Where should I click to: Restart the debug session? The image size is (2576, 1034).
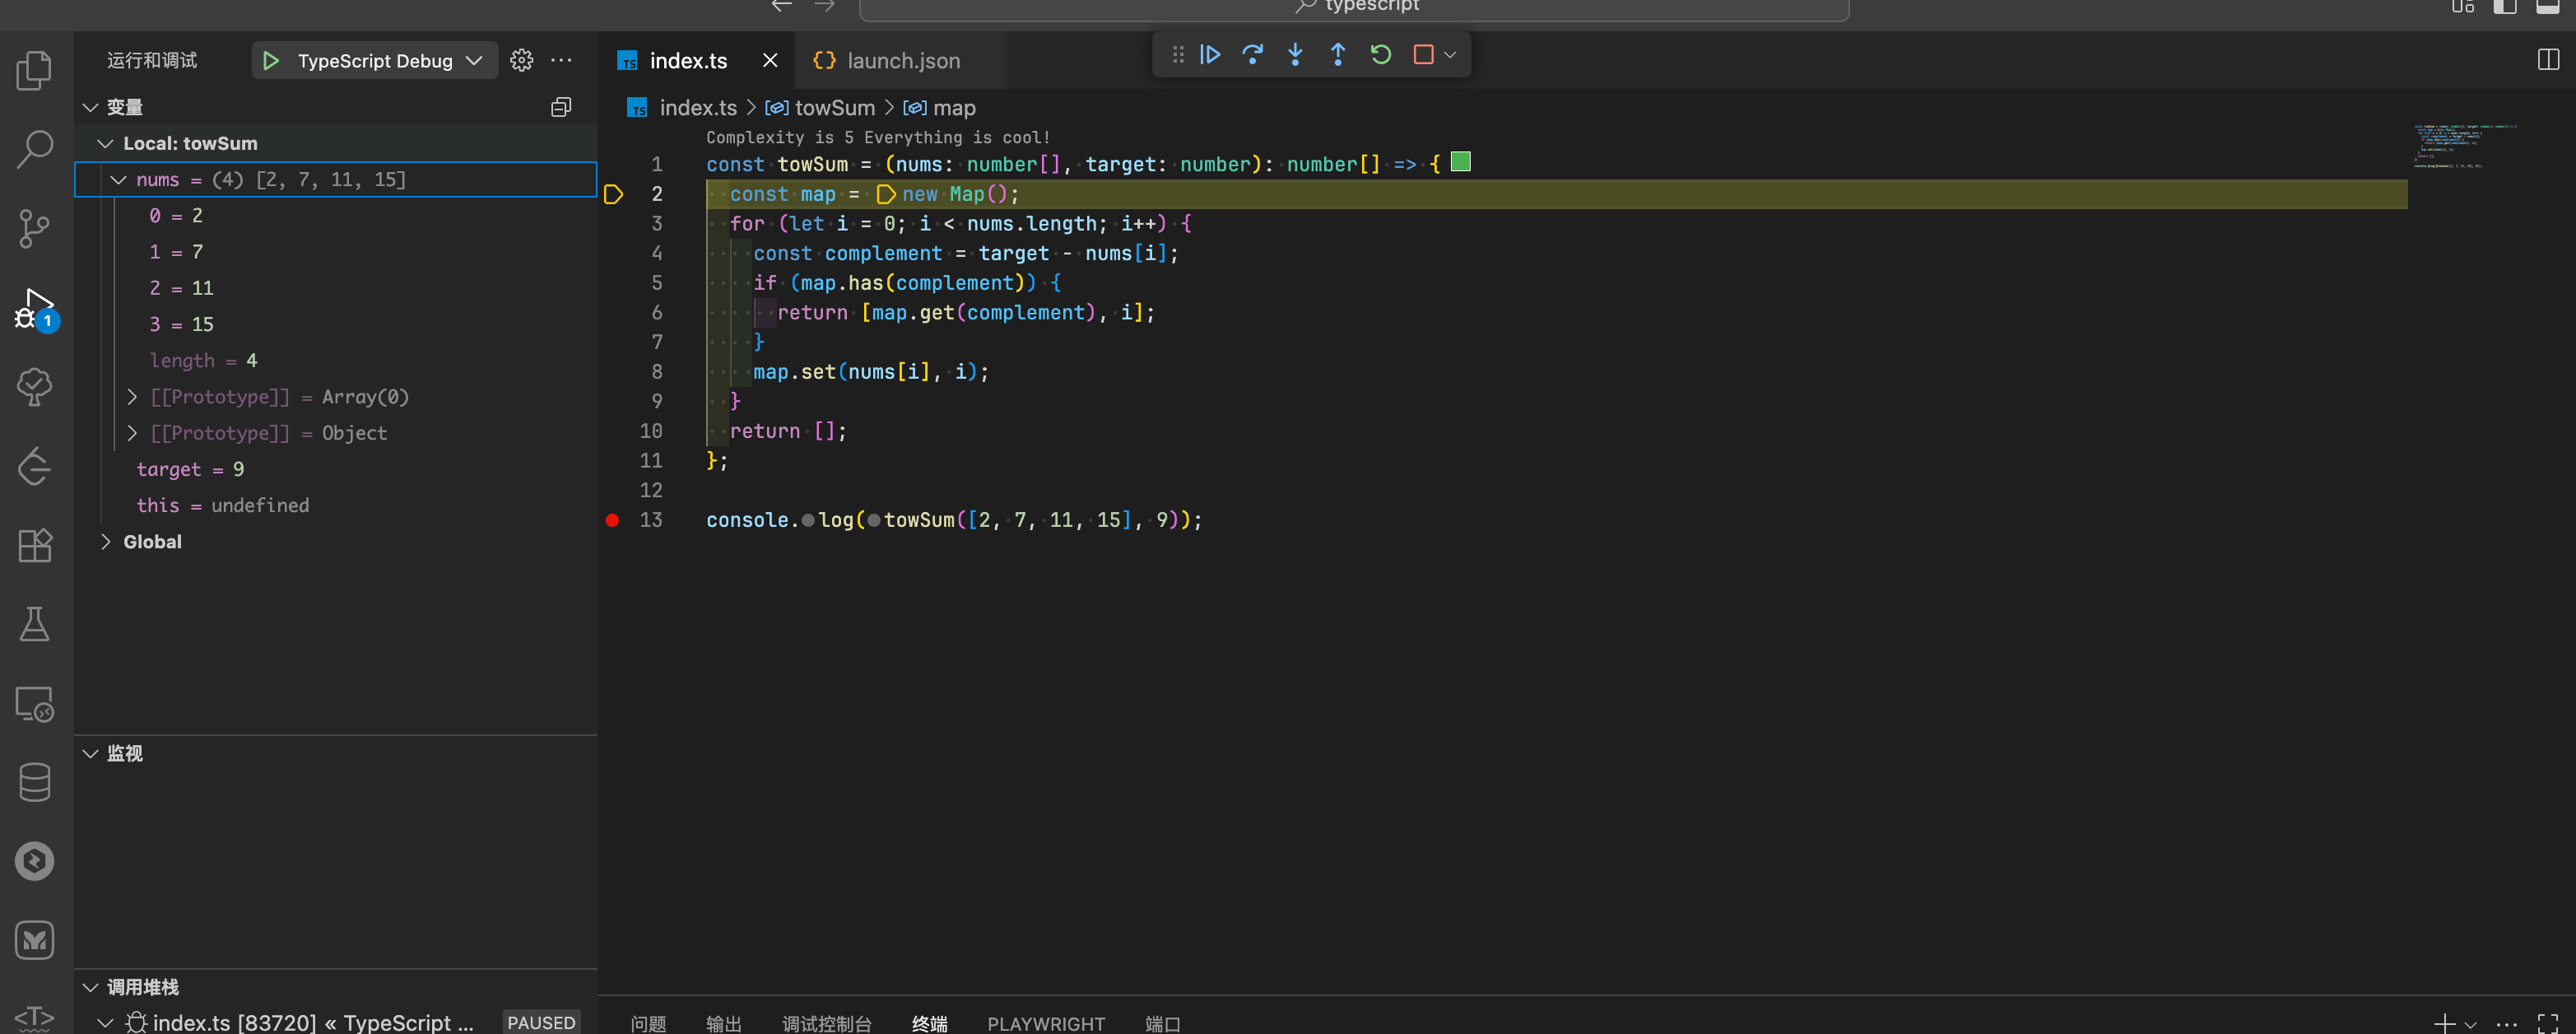pyautogui.click(x=1380, y=55)
